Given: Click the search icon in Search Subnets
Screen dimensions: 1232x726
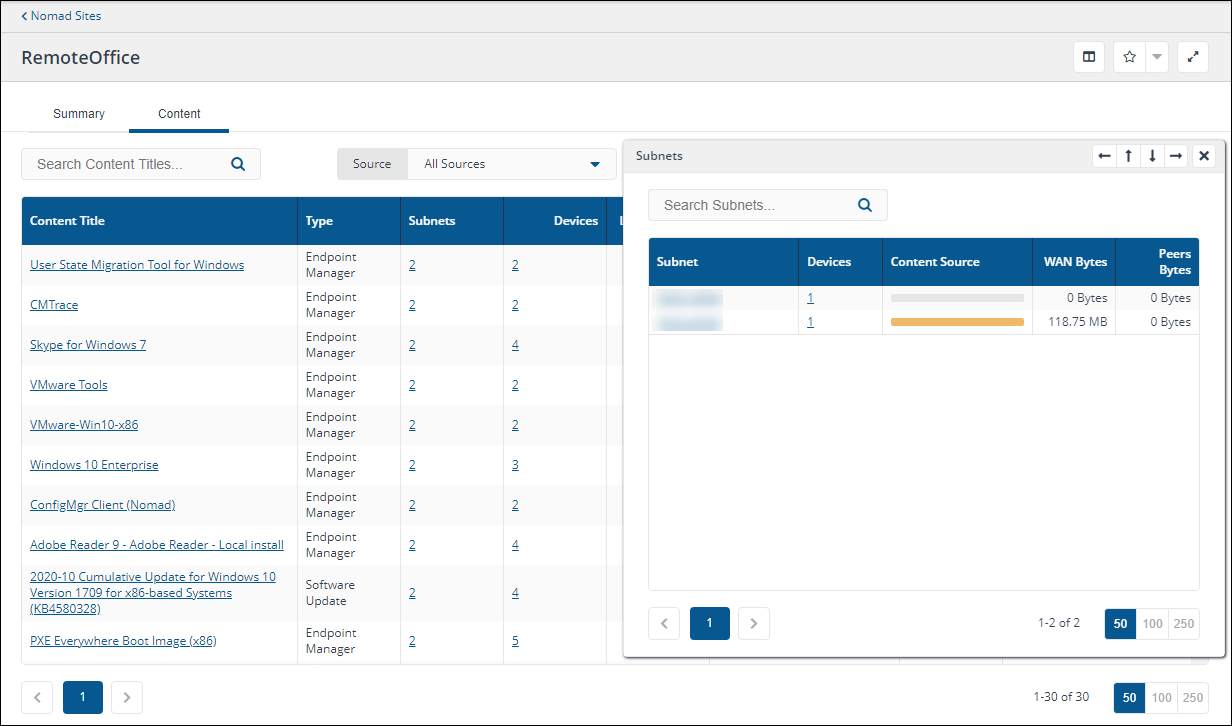Looking at the screenshot, I should tap(865, 205).
